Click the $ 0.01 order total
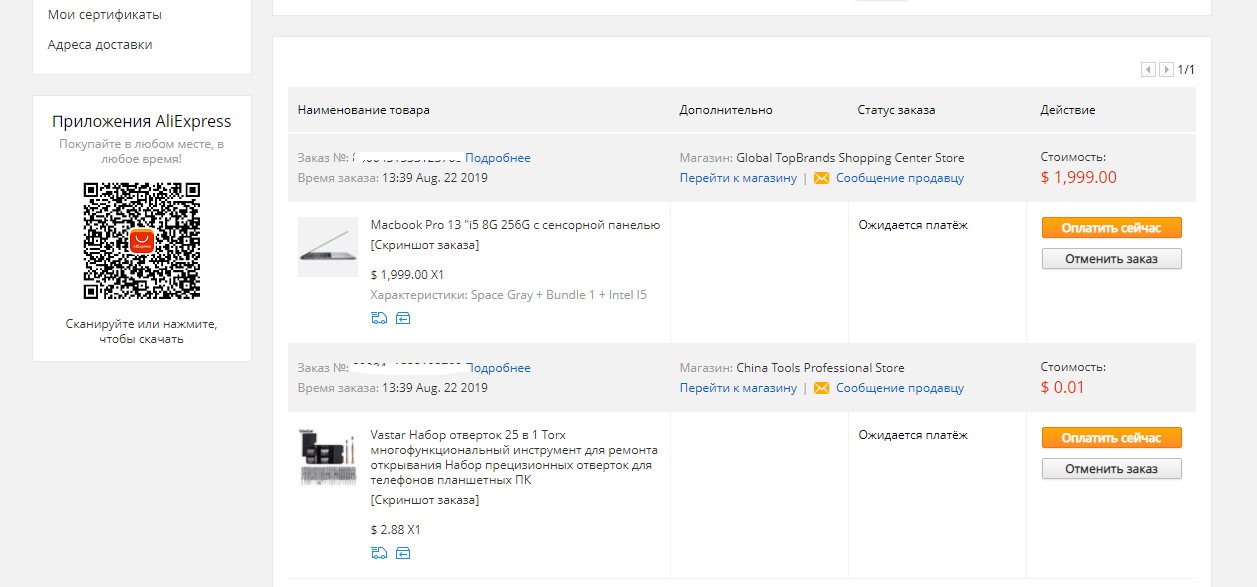The width and height of the screenshot is (1257, 587). (x=1063, y=388)
